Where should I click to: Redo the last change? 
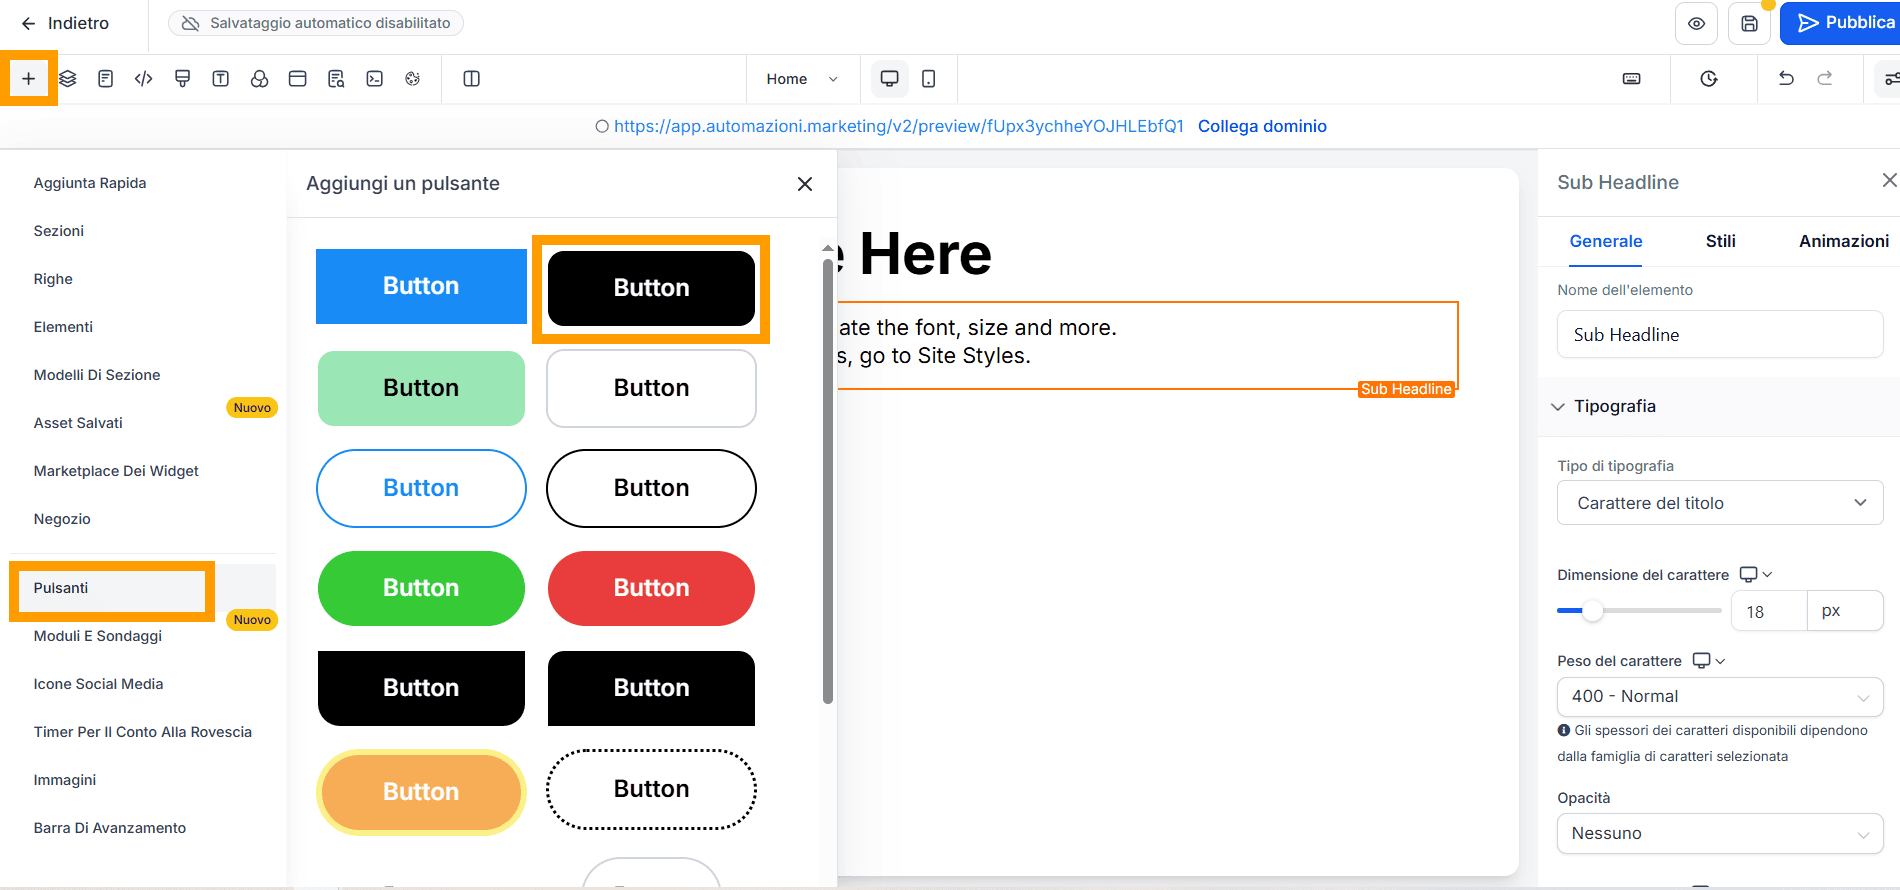[1825, 78]
